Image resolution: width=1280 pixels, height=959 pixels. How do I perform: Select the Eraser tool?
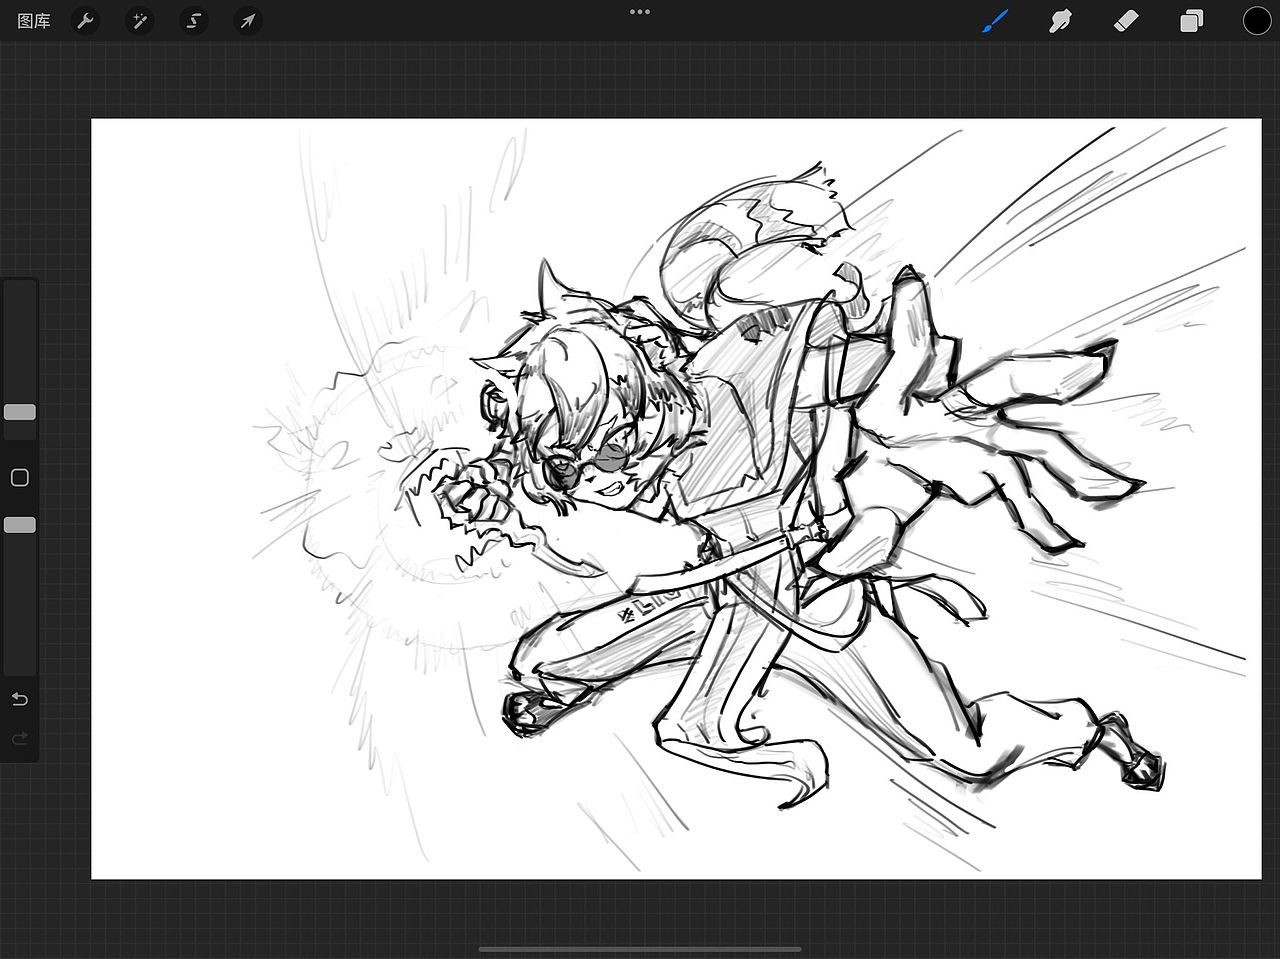[x=1126, y=21]
